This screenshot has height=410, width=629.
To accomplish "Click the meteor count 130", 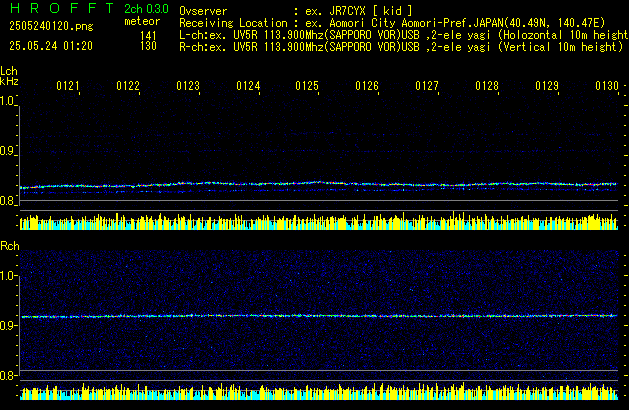I will pyautogui.click(x=148, y=46).
